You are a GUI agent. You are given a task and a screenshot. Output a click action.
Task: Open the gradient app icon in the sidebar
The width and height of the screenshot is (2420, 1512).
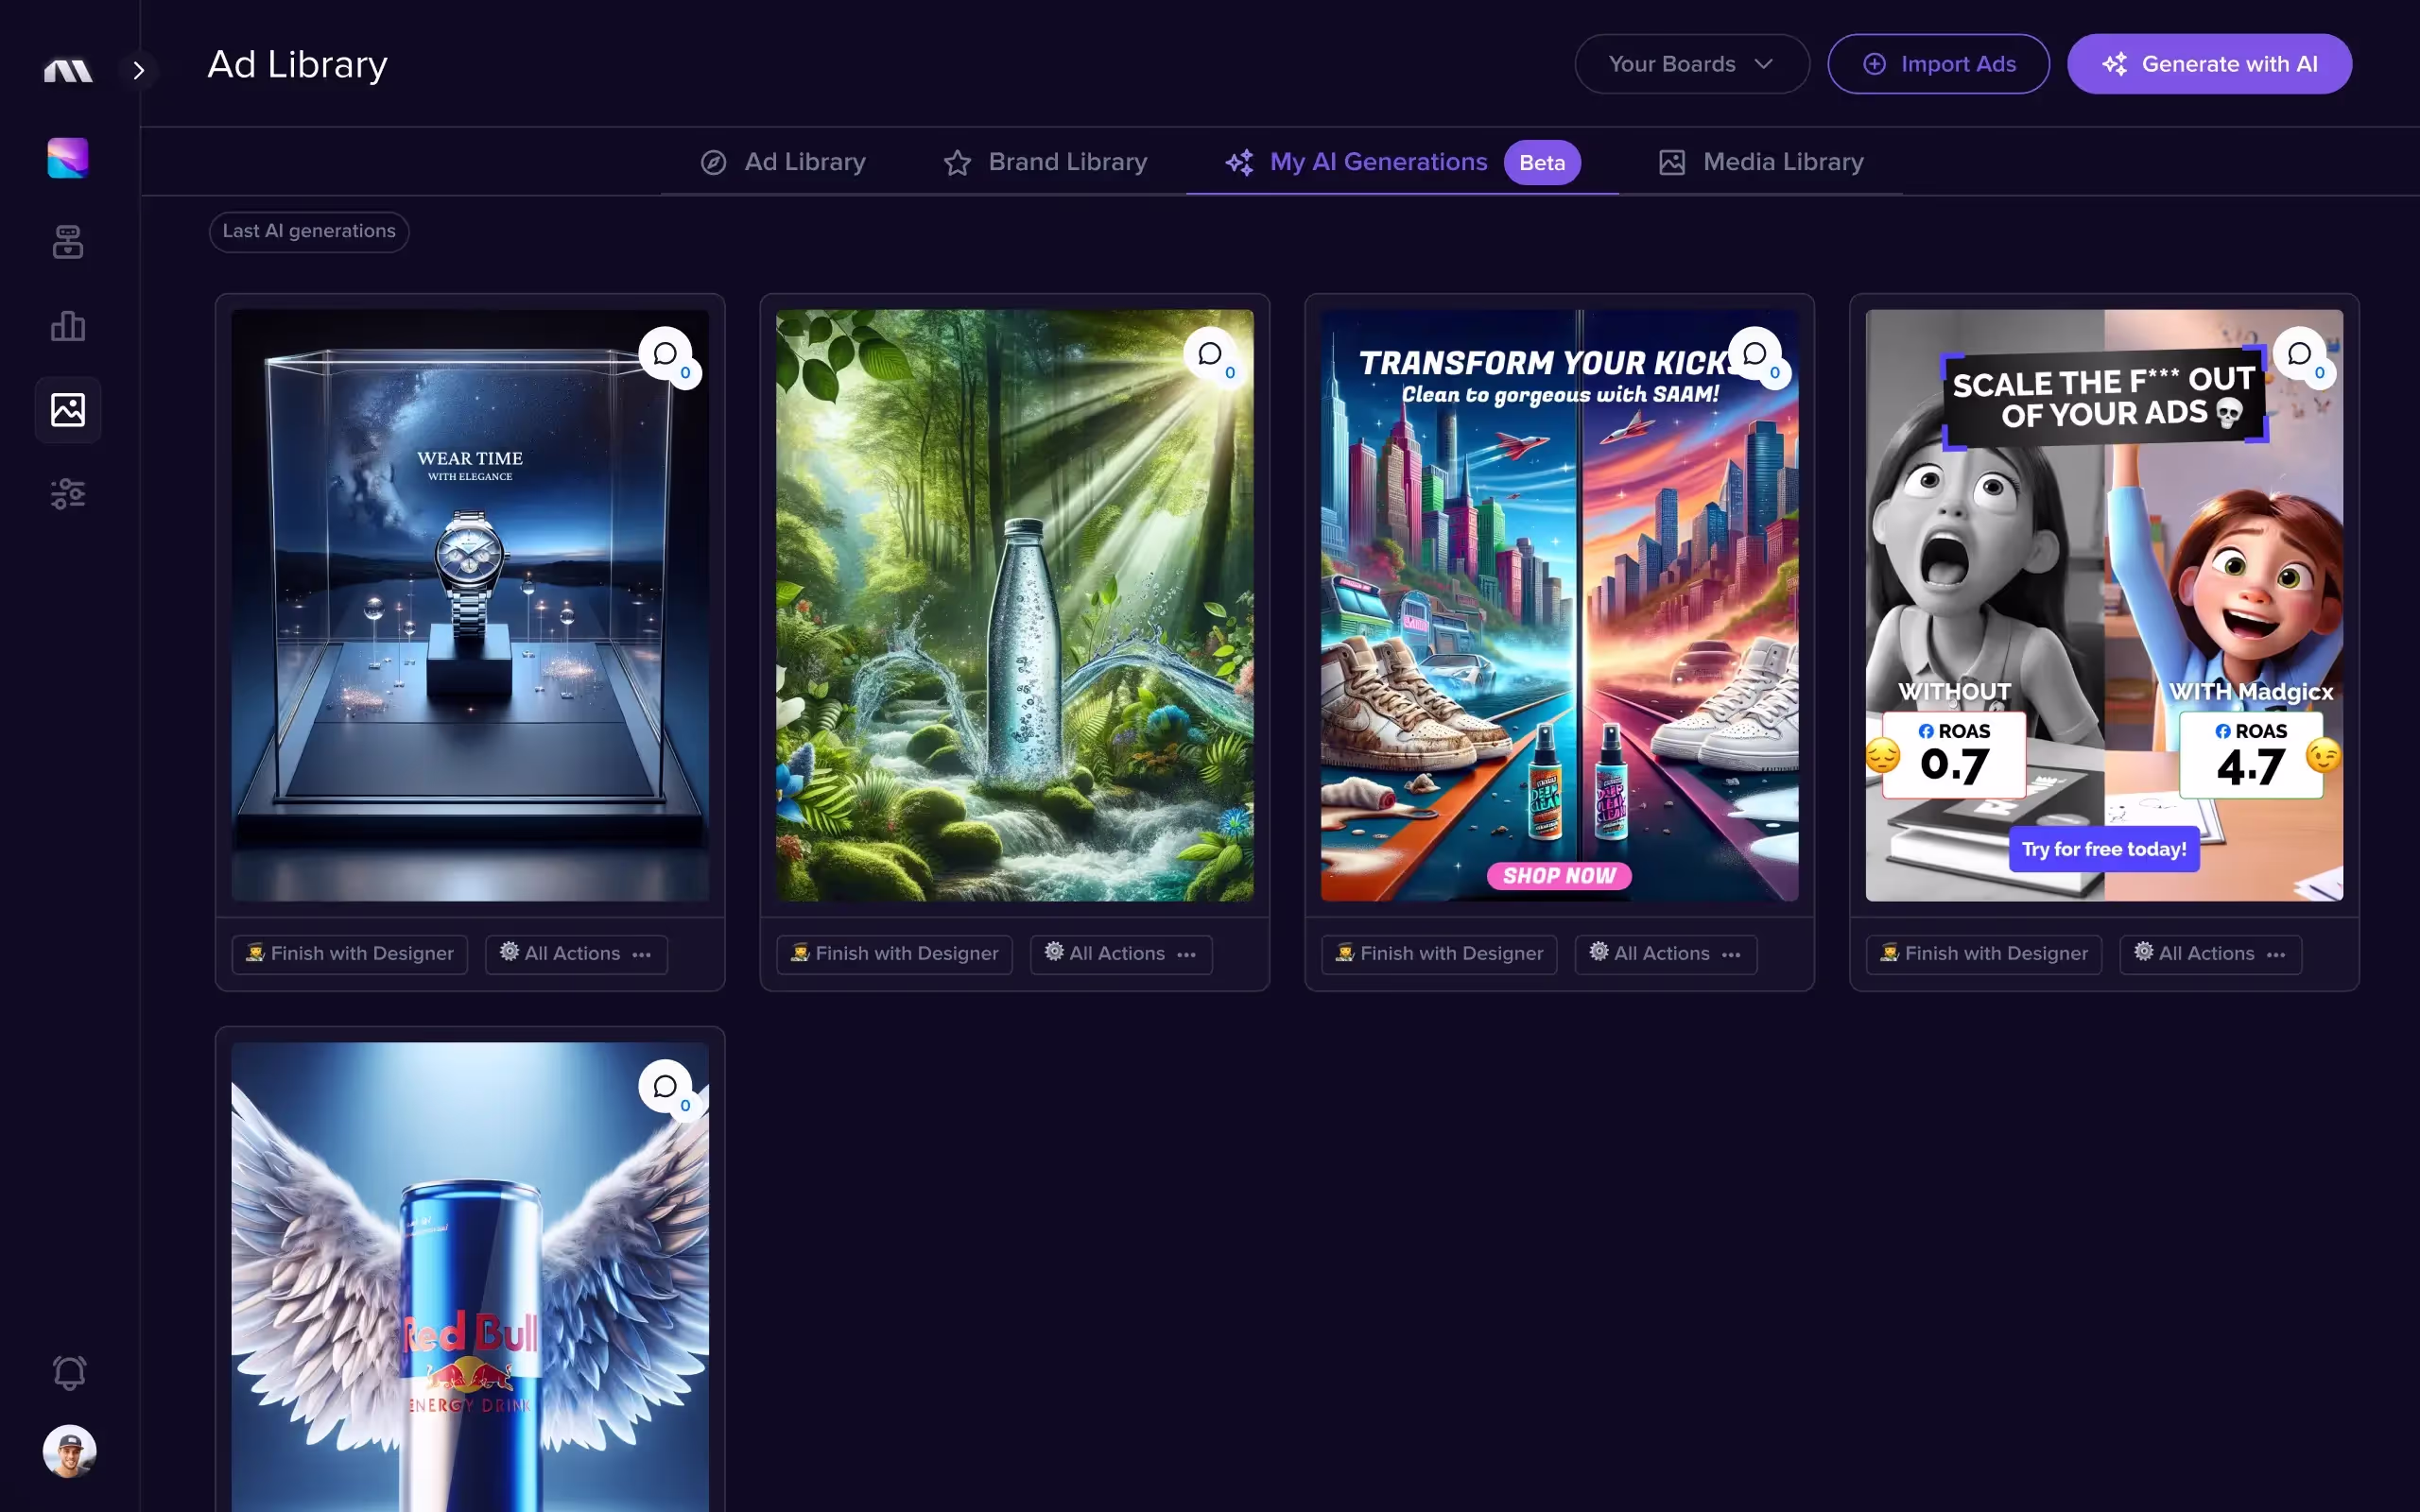[x=68, y=158]
